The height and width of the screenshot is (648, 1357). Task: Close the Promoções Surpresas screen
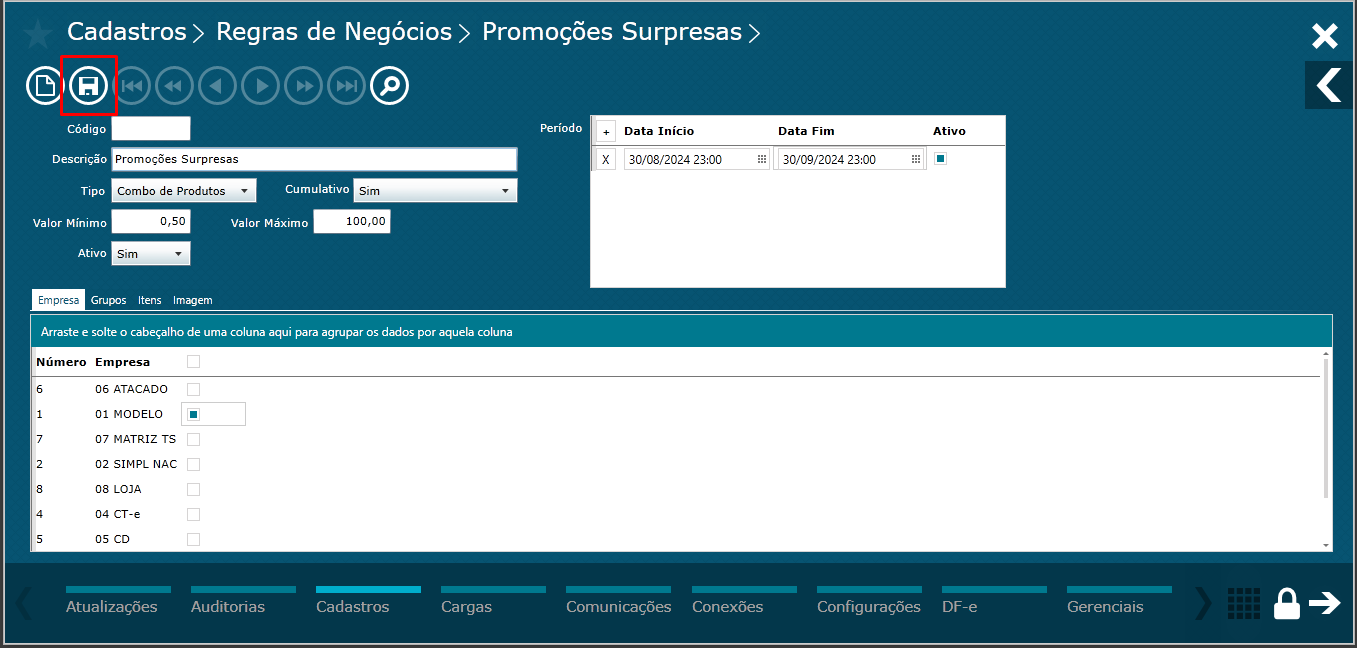[x=1324, y=37]
